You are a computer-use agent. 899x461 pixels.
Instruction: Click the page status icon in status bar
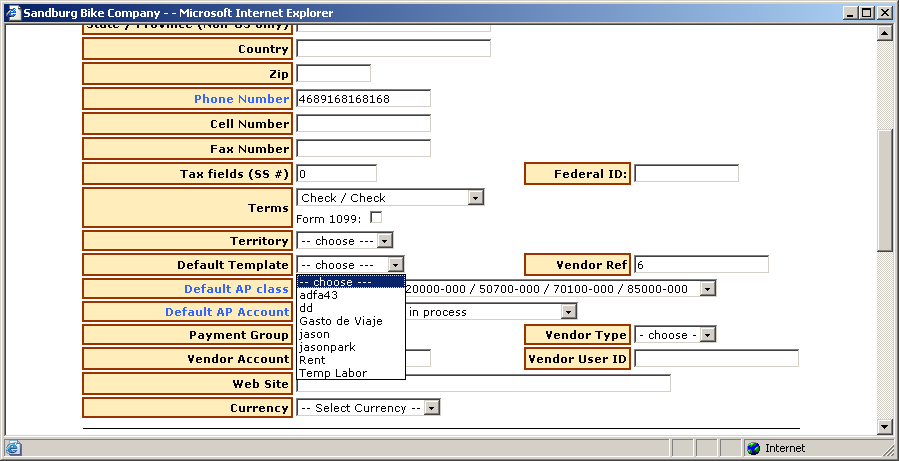point(13,448)
